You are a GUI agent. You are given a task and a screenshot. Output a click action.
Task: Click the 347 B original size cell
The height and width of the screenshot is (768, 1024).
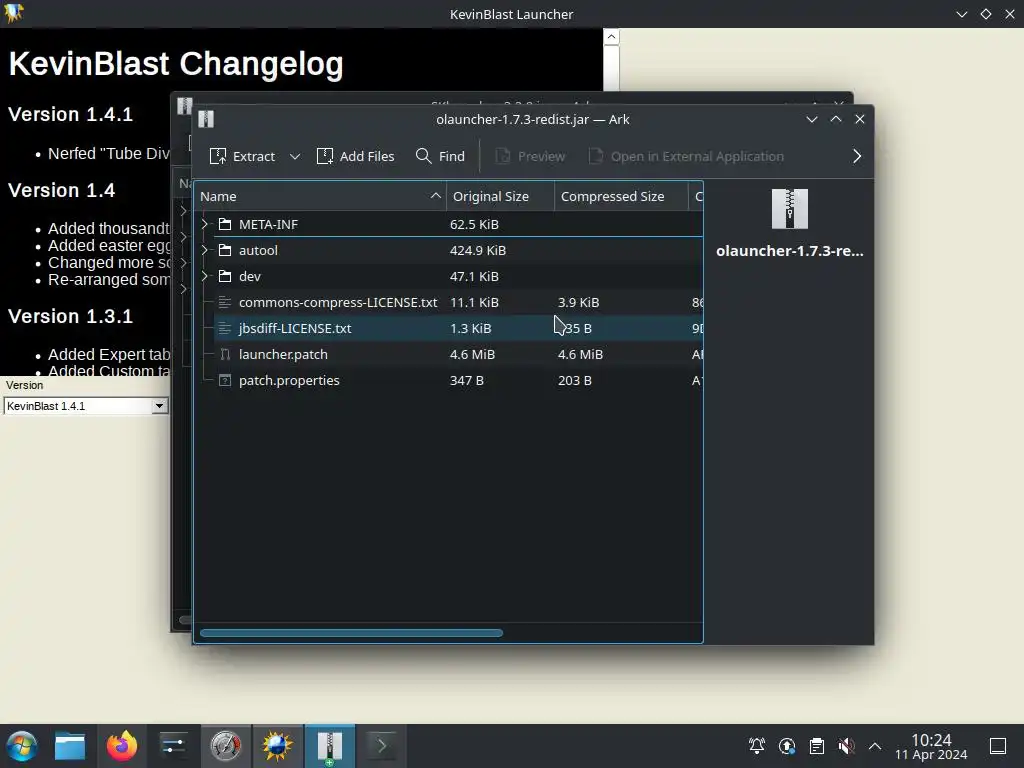coord(467,381)
